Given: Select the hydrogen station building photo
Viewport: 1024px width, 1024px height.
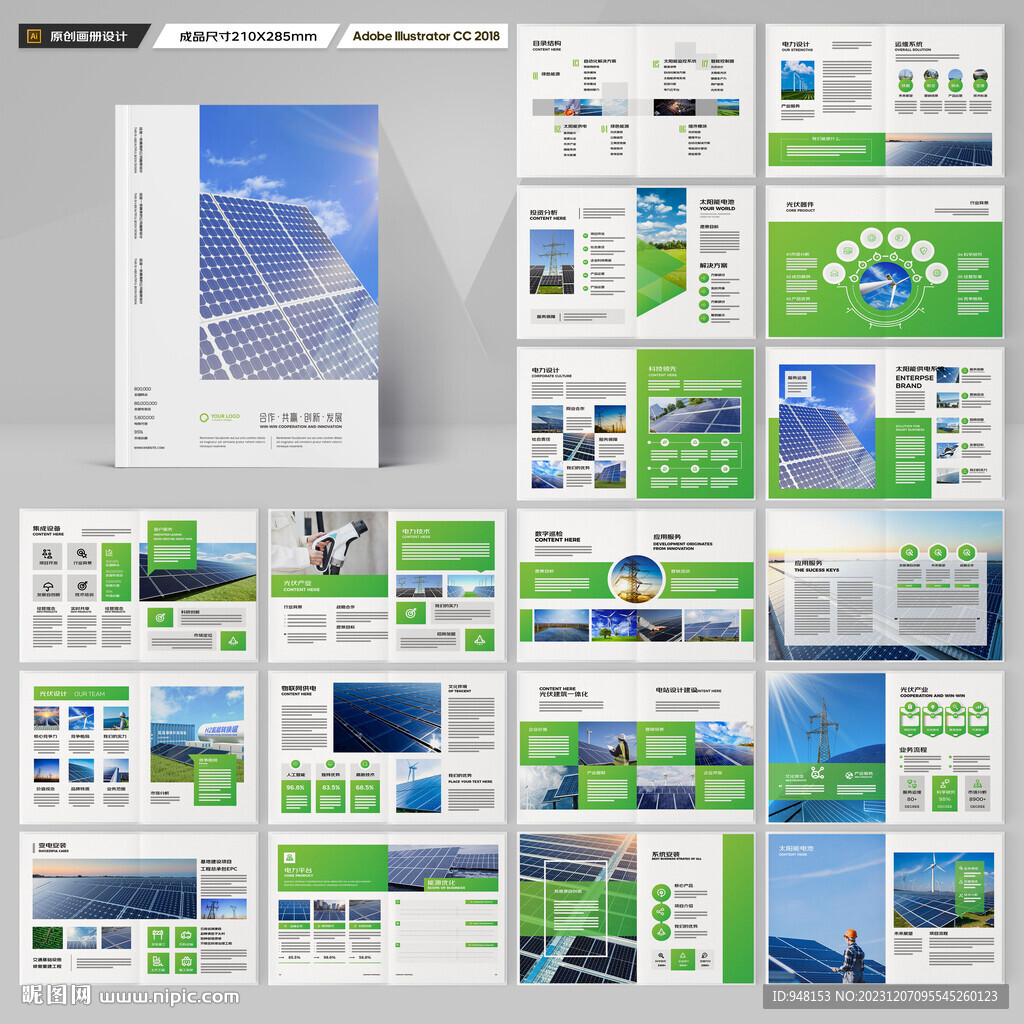Looking at the screenshot, I should click(197, 734).
